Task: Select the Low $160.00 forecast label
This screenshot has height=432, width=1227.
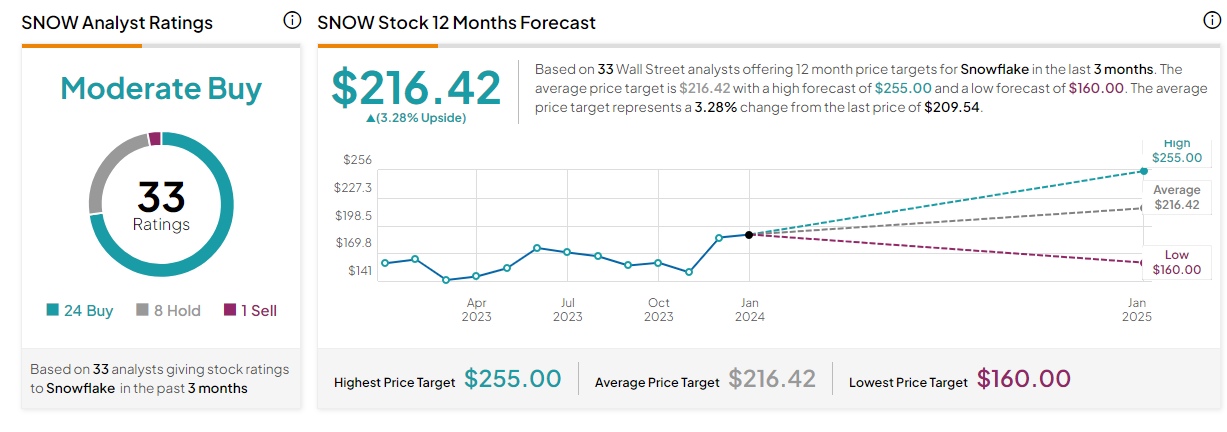Action: pos(1176,262)
